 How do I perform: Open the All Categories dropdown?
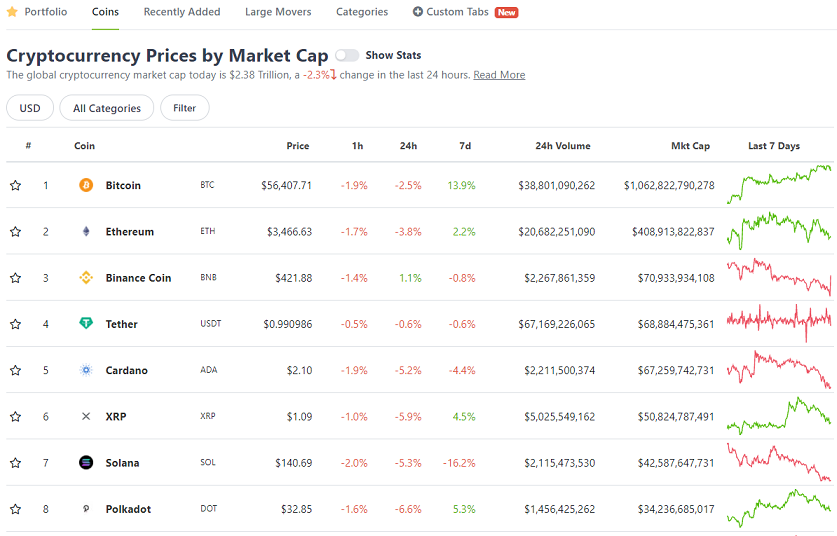tap(107, 108)
